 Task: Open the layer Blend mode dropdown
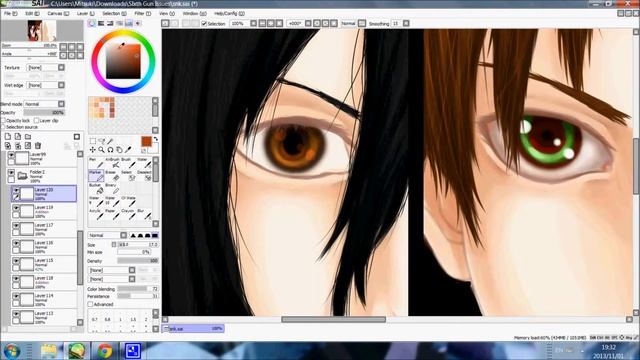[44, 104]
